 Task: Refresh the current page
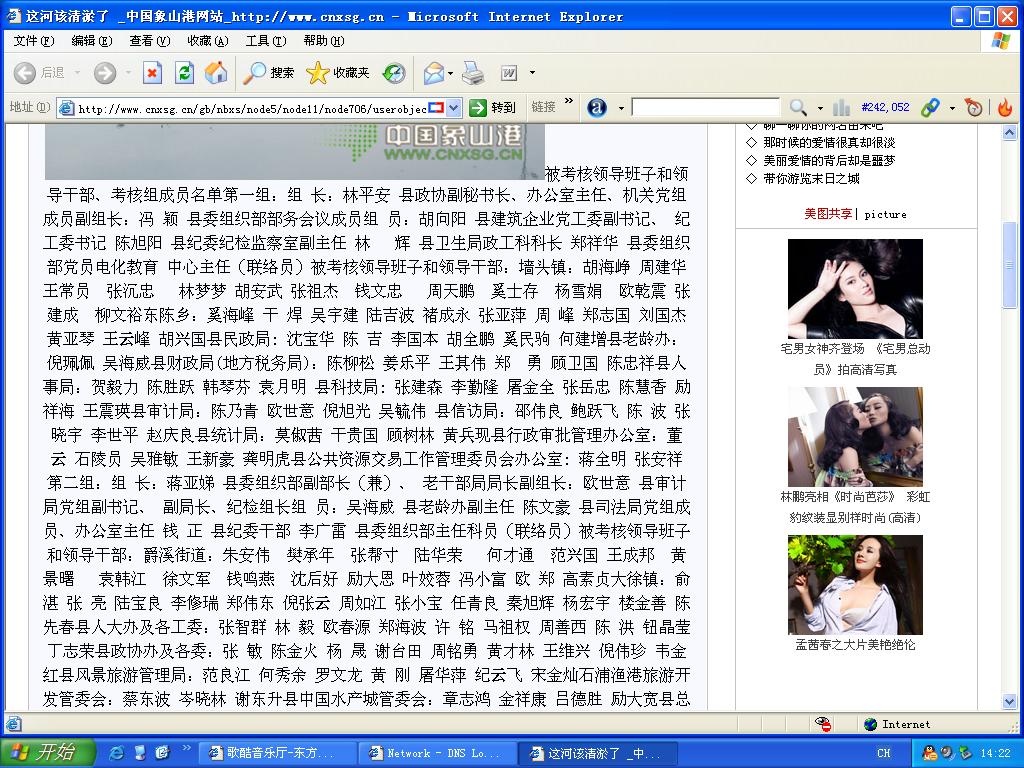click(184, 73)
